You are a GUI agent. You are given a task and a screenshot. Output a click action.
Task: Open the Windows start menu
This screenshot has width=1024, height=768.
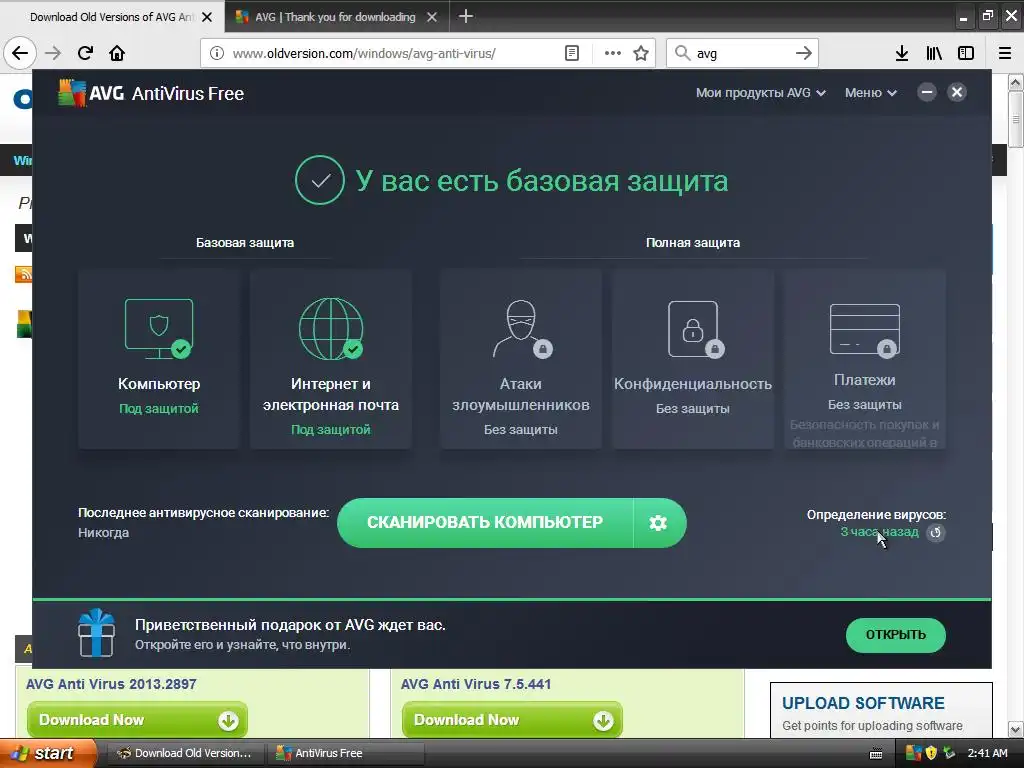coord(47,753)
